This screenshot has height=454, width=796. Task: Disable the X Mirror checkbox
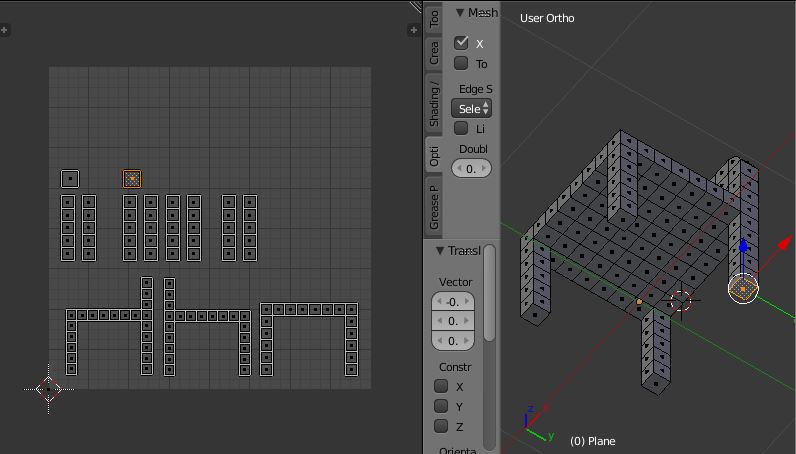coord(461,43)
